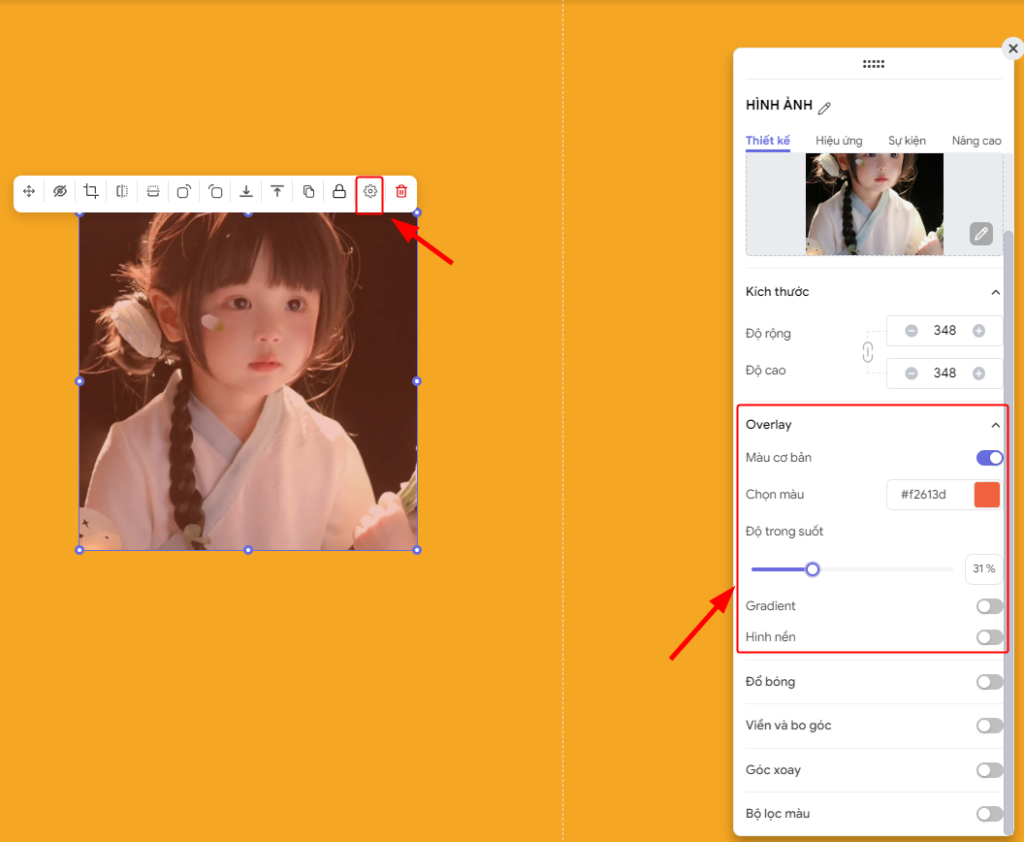Image resolution: width=1024 pixels, height=842 pixels.
Task: Open image settings via gear icon
Action: click(370, 191)
